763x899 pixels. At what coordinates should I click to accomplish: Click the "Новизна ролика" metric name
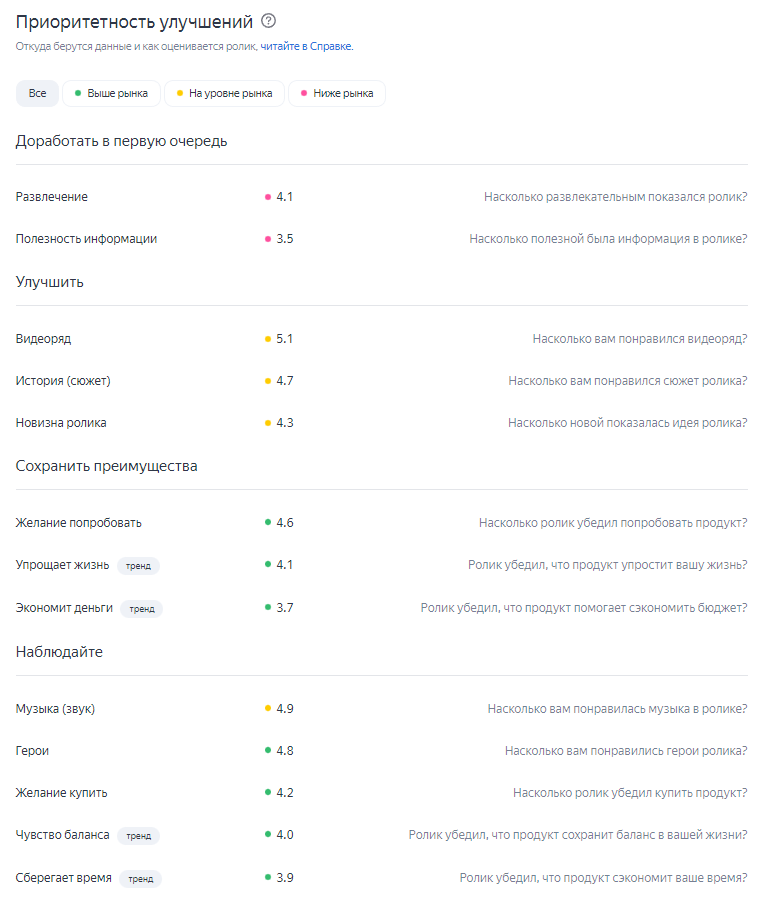(61, 423)
